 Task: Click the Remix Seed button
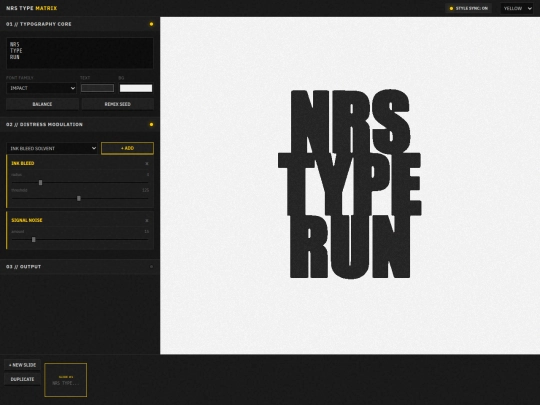click(x=117, y=104)
